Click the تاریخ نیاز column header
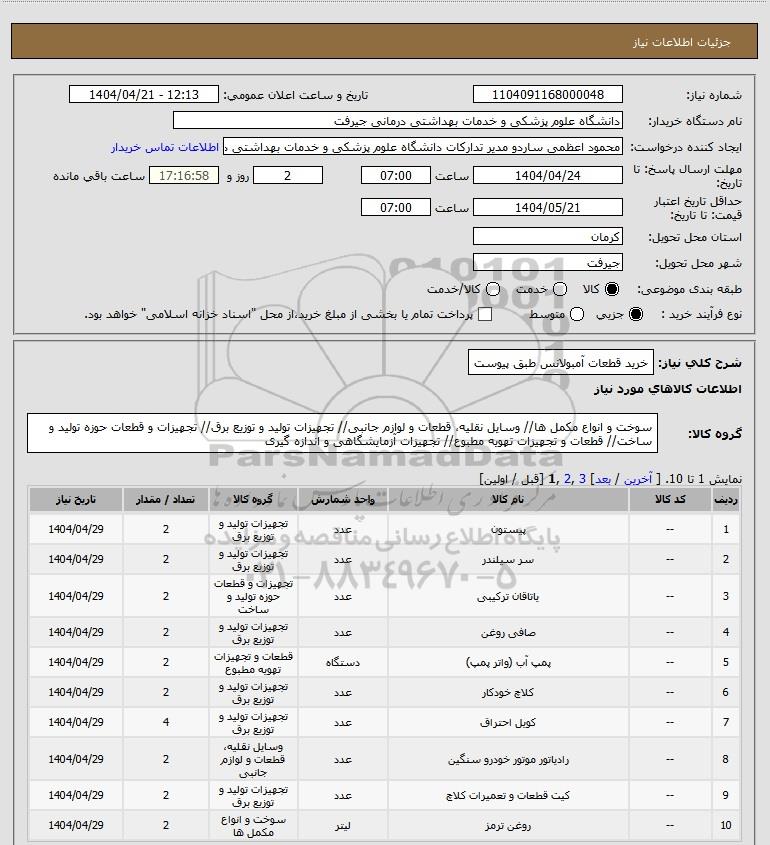 76,500
